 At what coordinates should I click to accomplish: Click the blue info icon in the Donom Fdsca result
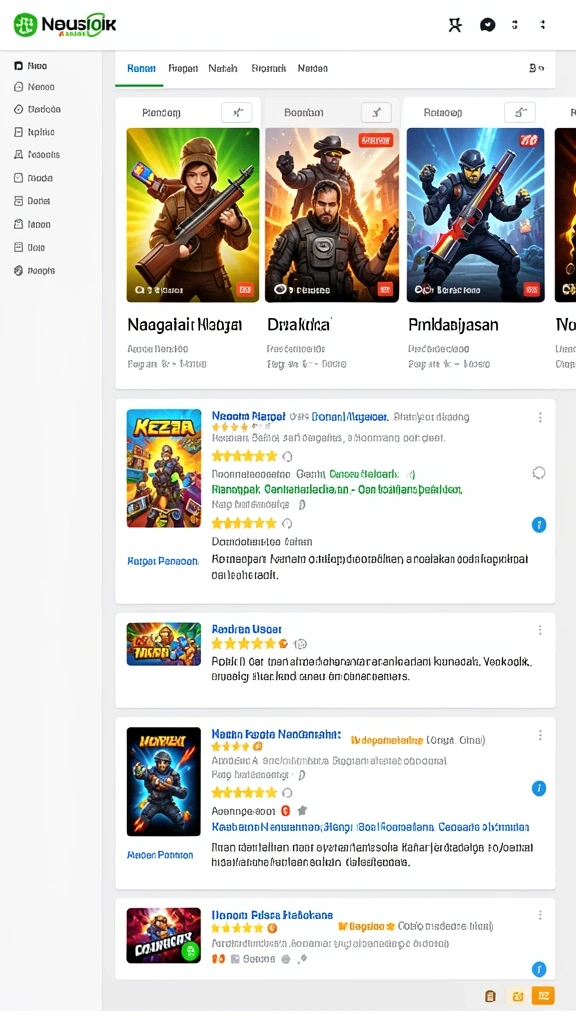(539, 969)
